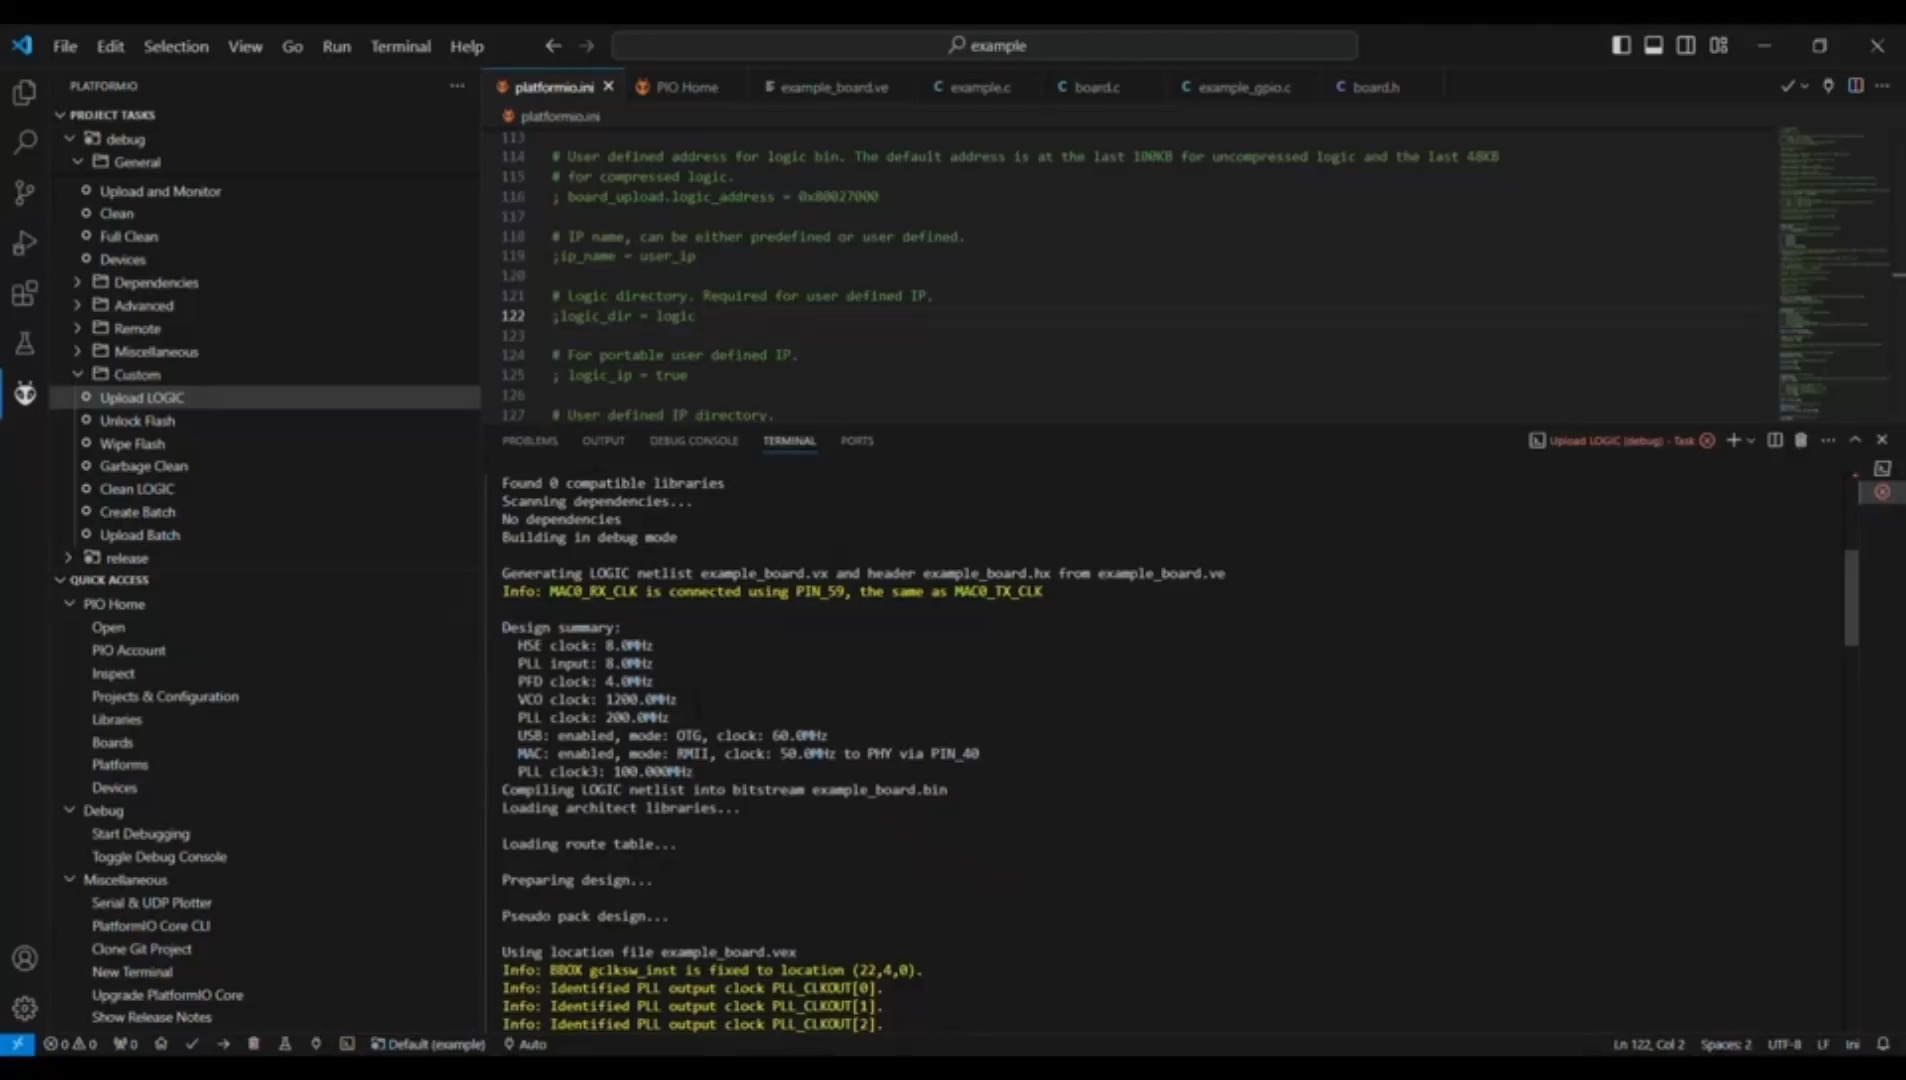Open the Terminal menu
The height and width of the screenshot is (1080, 1906).
tap(400, 46)
